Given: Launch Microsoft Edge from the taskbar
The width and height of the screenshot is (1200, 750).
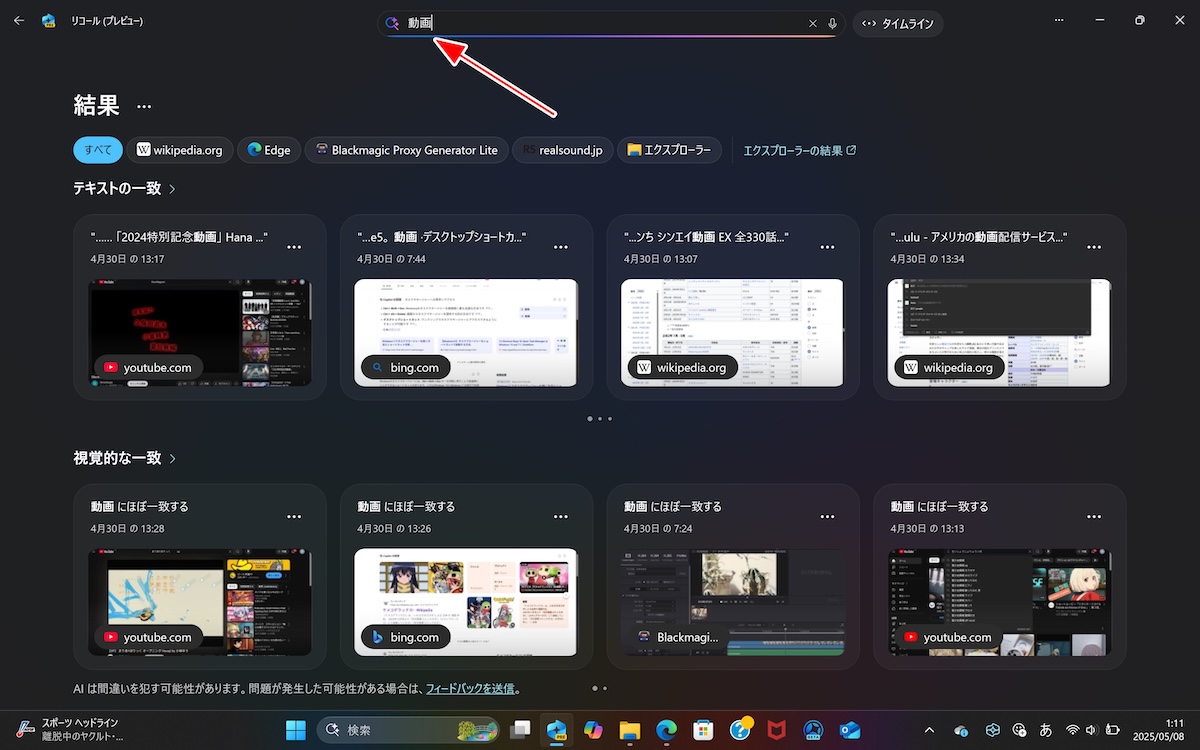Looking at the screenshot, I should coord(666,730).
